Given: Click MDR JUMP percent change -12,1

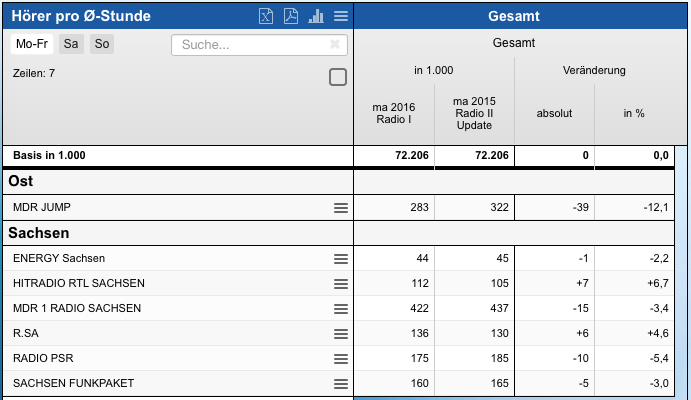Looking at the screenshot, I should tap(656, 207).
